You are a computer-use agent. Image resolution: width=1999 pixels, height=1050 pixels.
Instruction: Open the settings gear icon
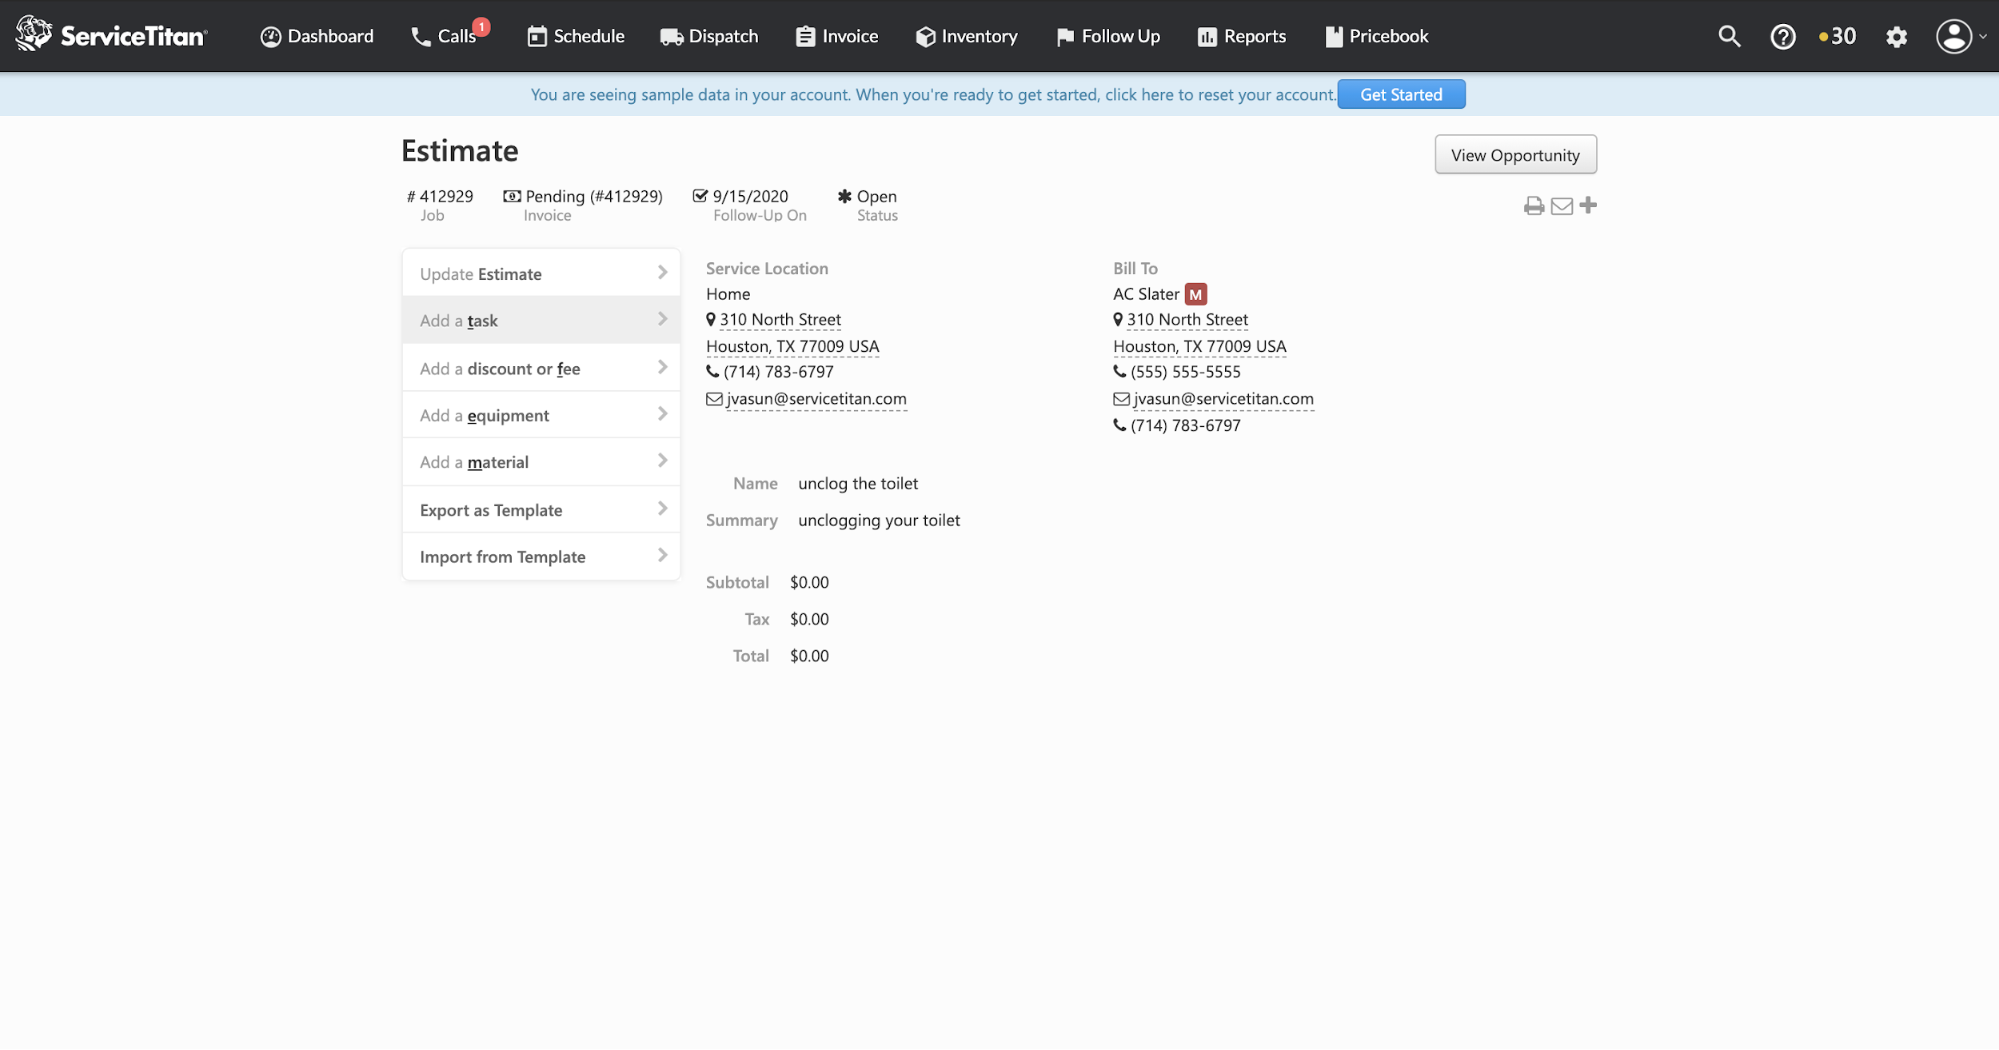[x=1896, y=37]
